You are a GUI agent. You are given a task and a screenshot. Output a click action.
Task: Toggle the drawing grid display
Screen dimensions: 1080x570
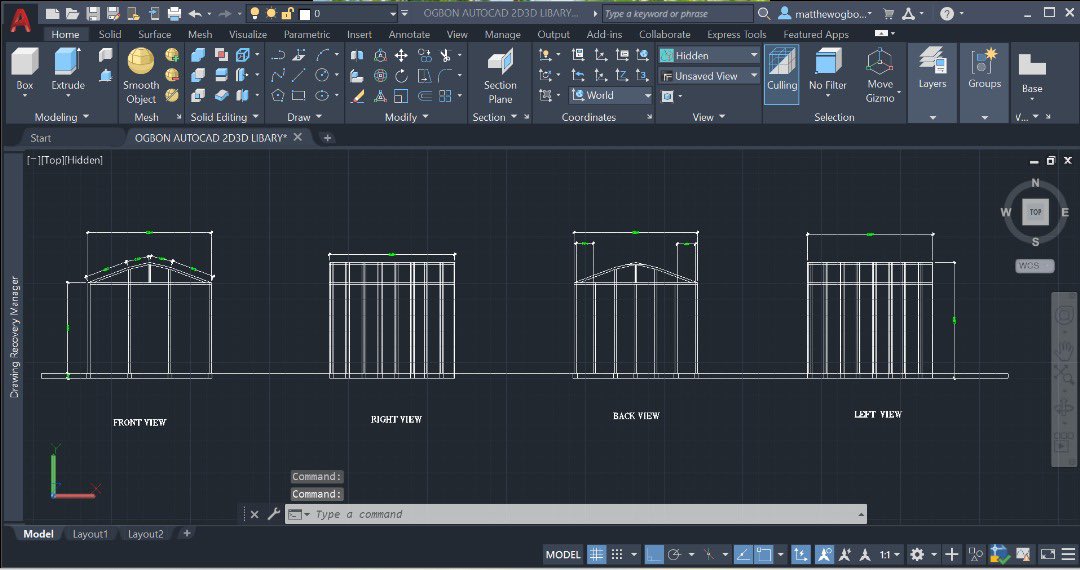tap(596, 554)
